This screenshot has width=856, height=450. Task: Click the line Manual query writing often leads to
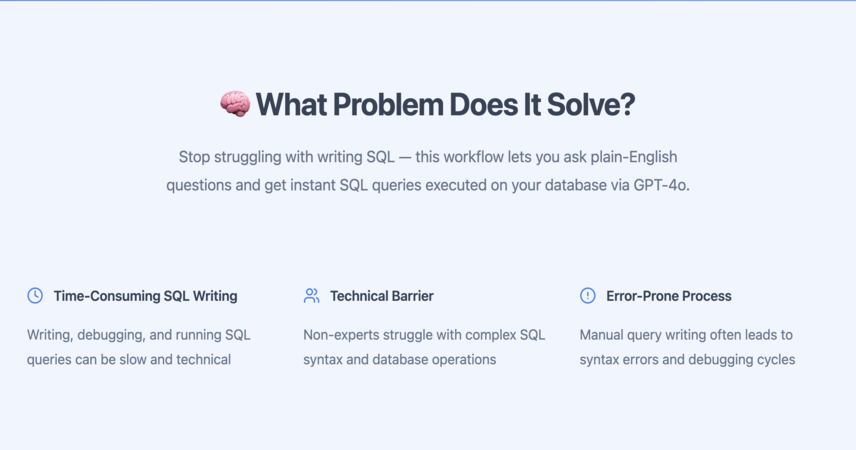click(686, 335)
